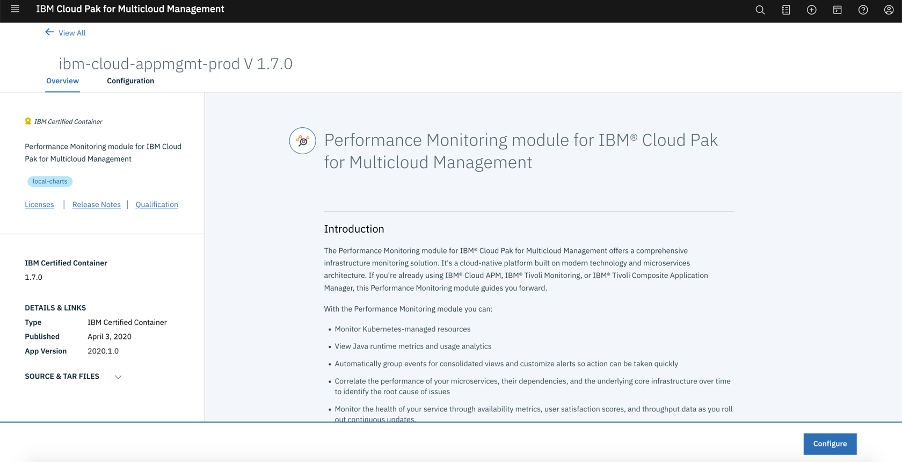Click the DETAILS & LINKS heading
Viewport: 902px width, 462px height.
tap(55, 308)
